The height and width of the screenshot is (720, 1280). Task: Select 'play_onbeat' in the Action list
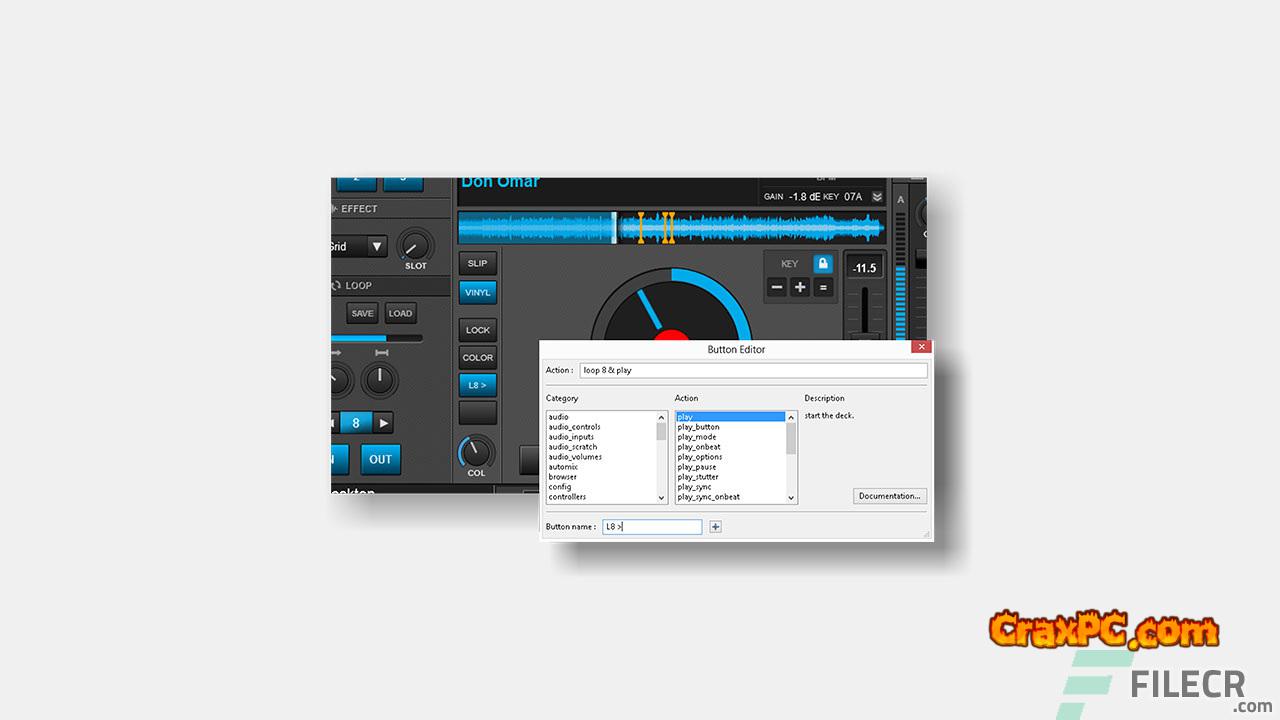click(699, 447)
